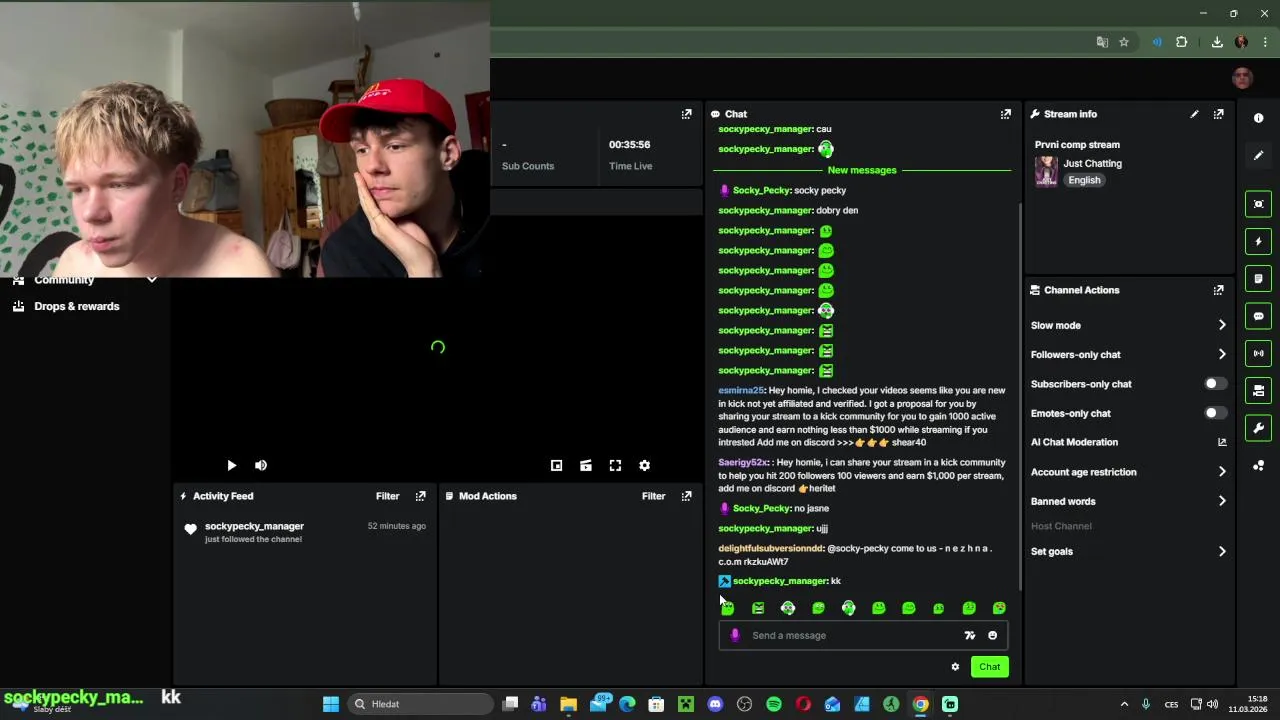Click the broadcast signal sidebar icon
The image size is (1280, 720).
1258,353
